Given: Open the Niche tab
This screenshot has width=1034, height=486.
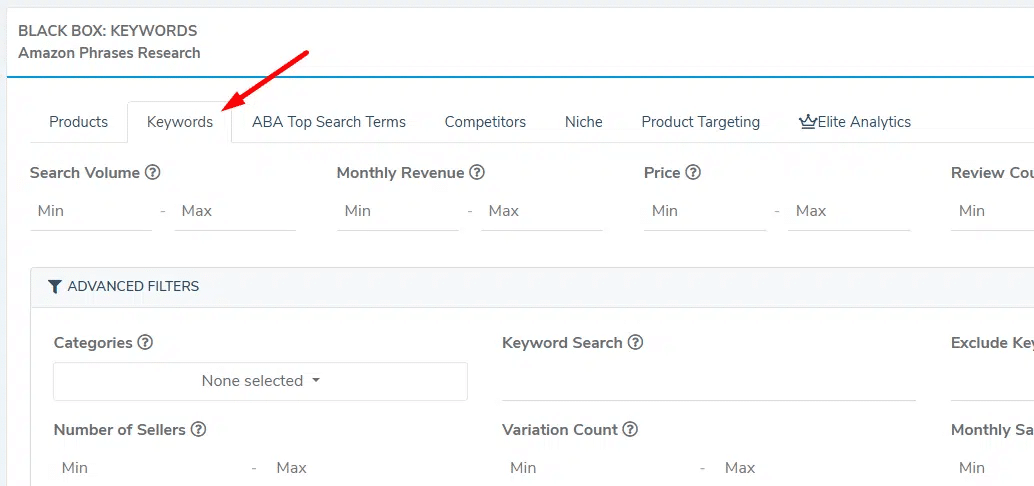Looking at the screenshot, I should point(583,122).
